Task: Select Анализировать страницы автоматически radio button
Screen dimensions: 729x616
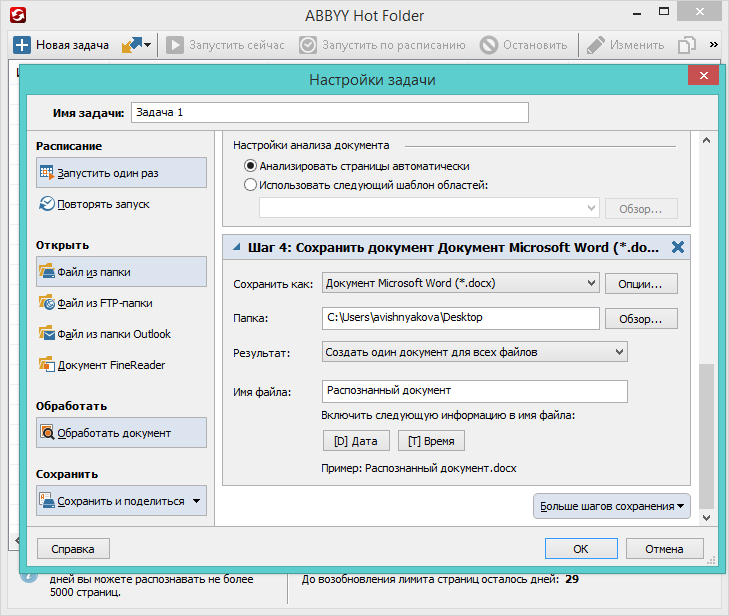Action: 250,166
